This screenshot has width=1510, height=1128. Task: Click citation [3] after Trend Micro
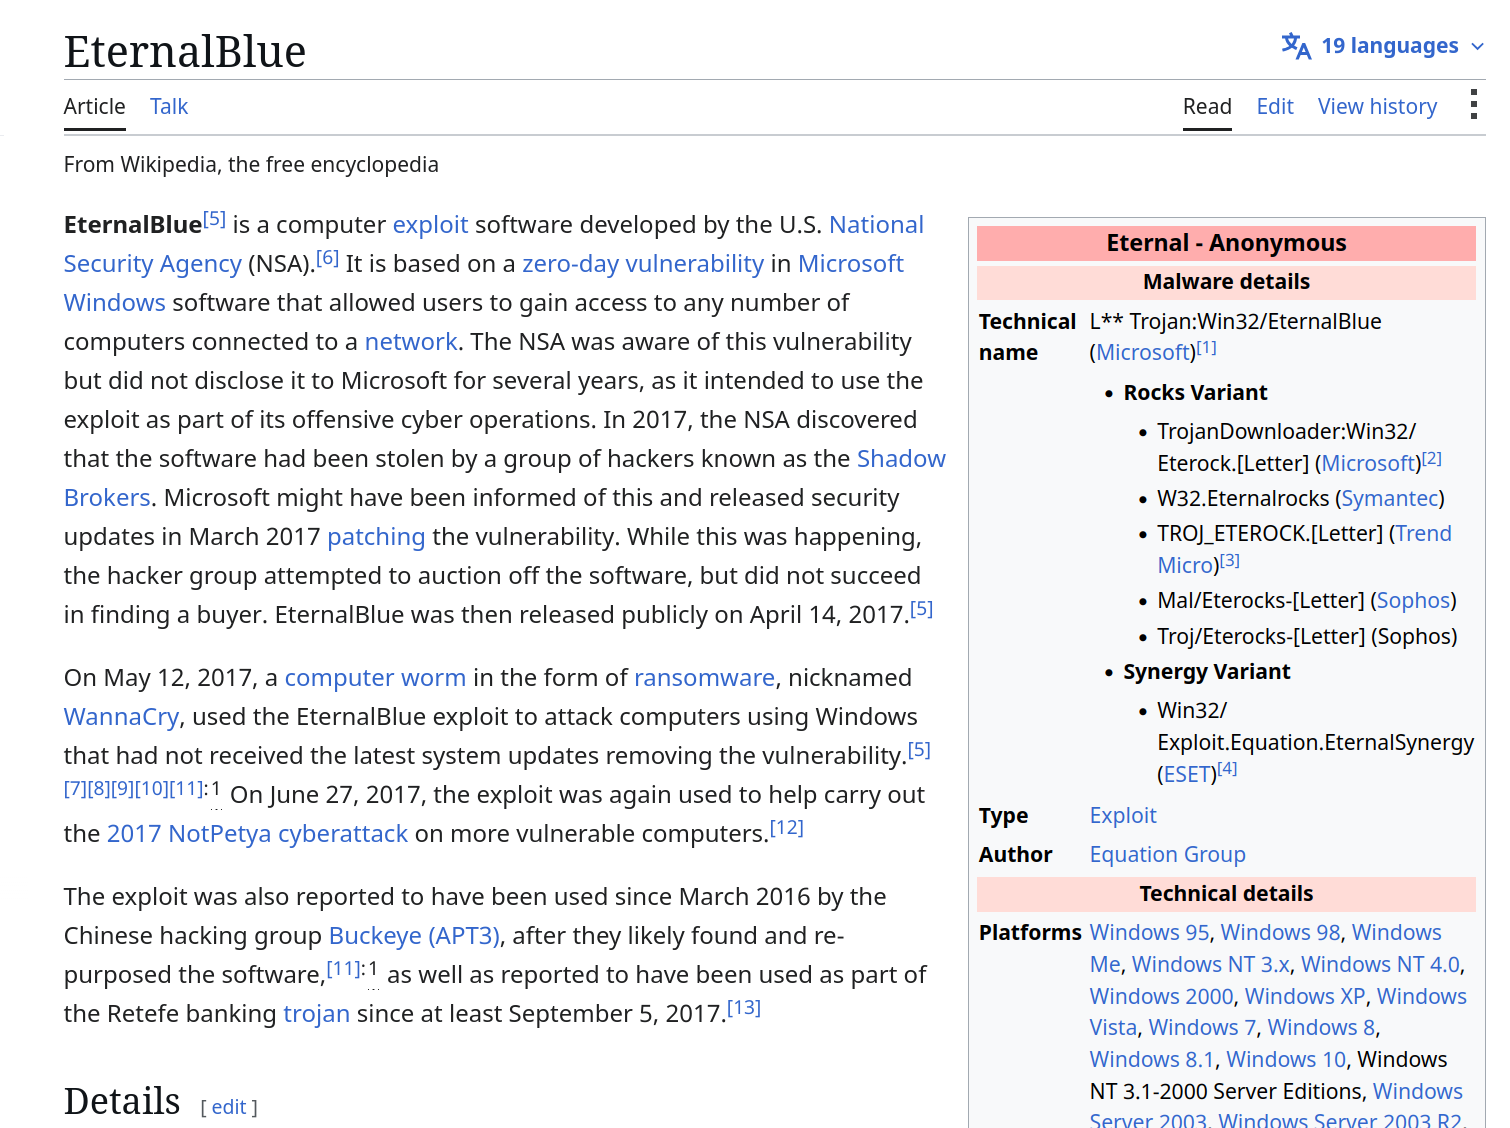coord(1230,561)
